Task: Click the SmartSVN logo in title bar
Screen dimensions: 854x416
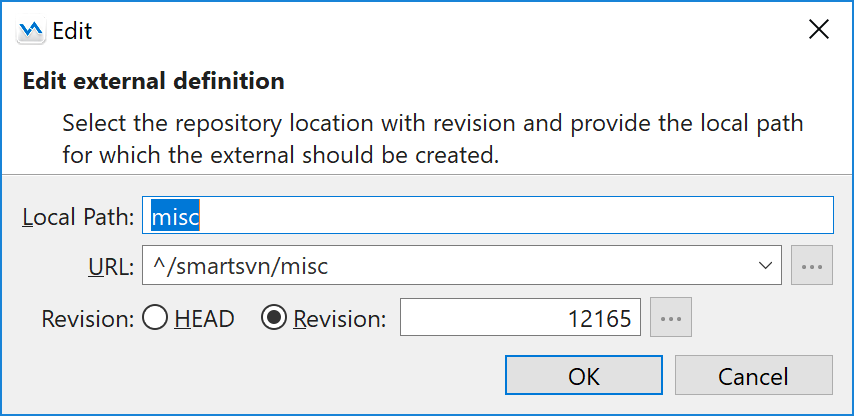Action: click(32, 31)
